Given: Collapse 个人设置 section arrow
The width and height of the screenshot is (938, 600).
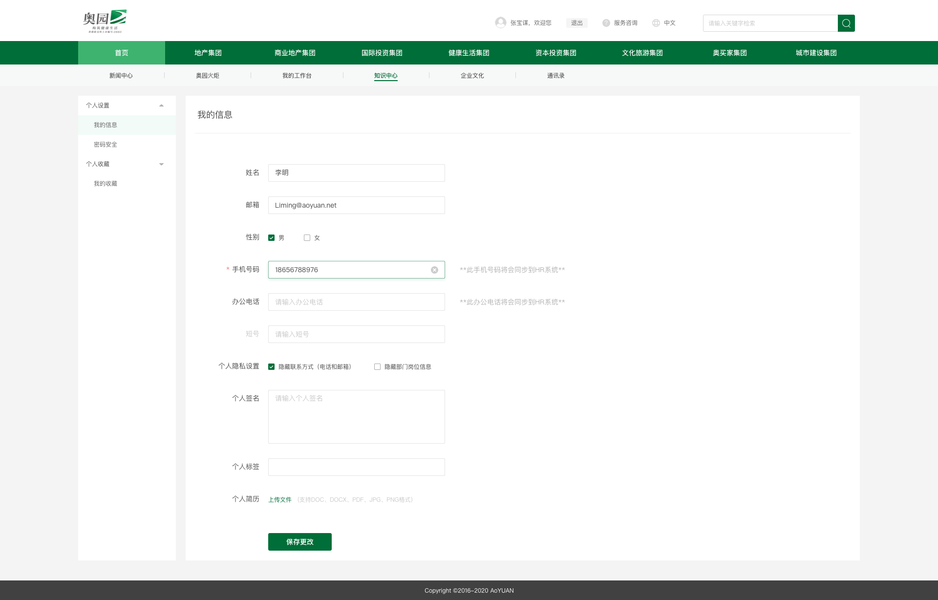Looking at the screenshot, I should tap(162, 105).
